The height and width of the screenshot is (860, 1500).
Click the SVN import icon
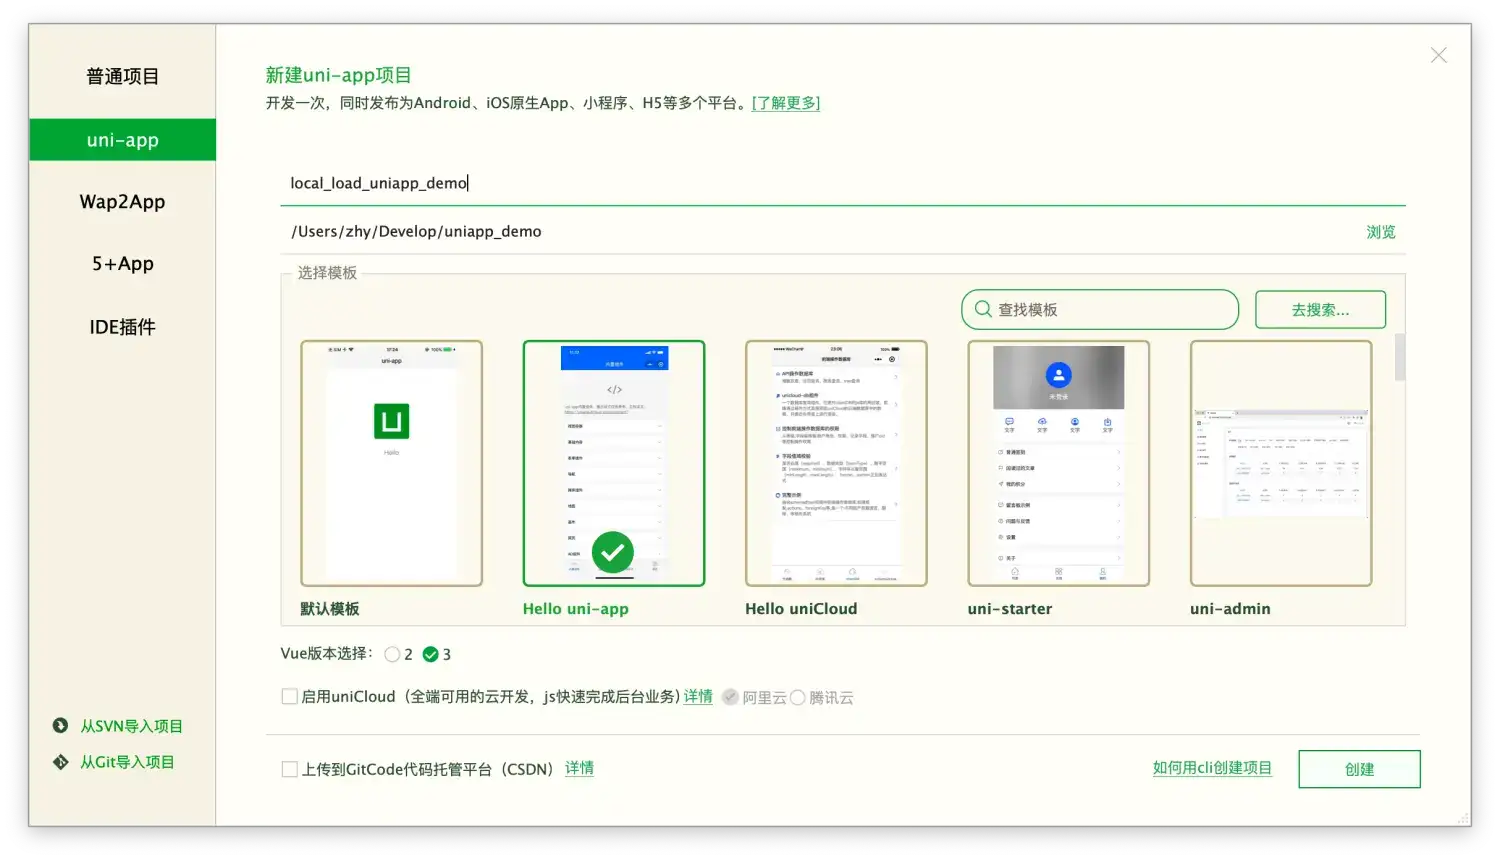click(60, 726)
